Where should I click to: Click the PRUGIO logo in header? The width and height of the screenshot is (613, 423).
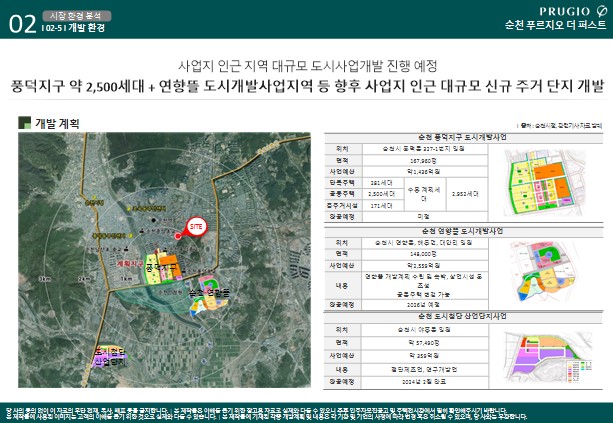click(x=573, y=11)
